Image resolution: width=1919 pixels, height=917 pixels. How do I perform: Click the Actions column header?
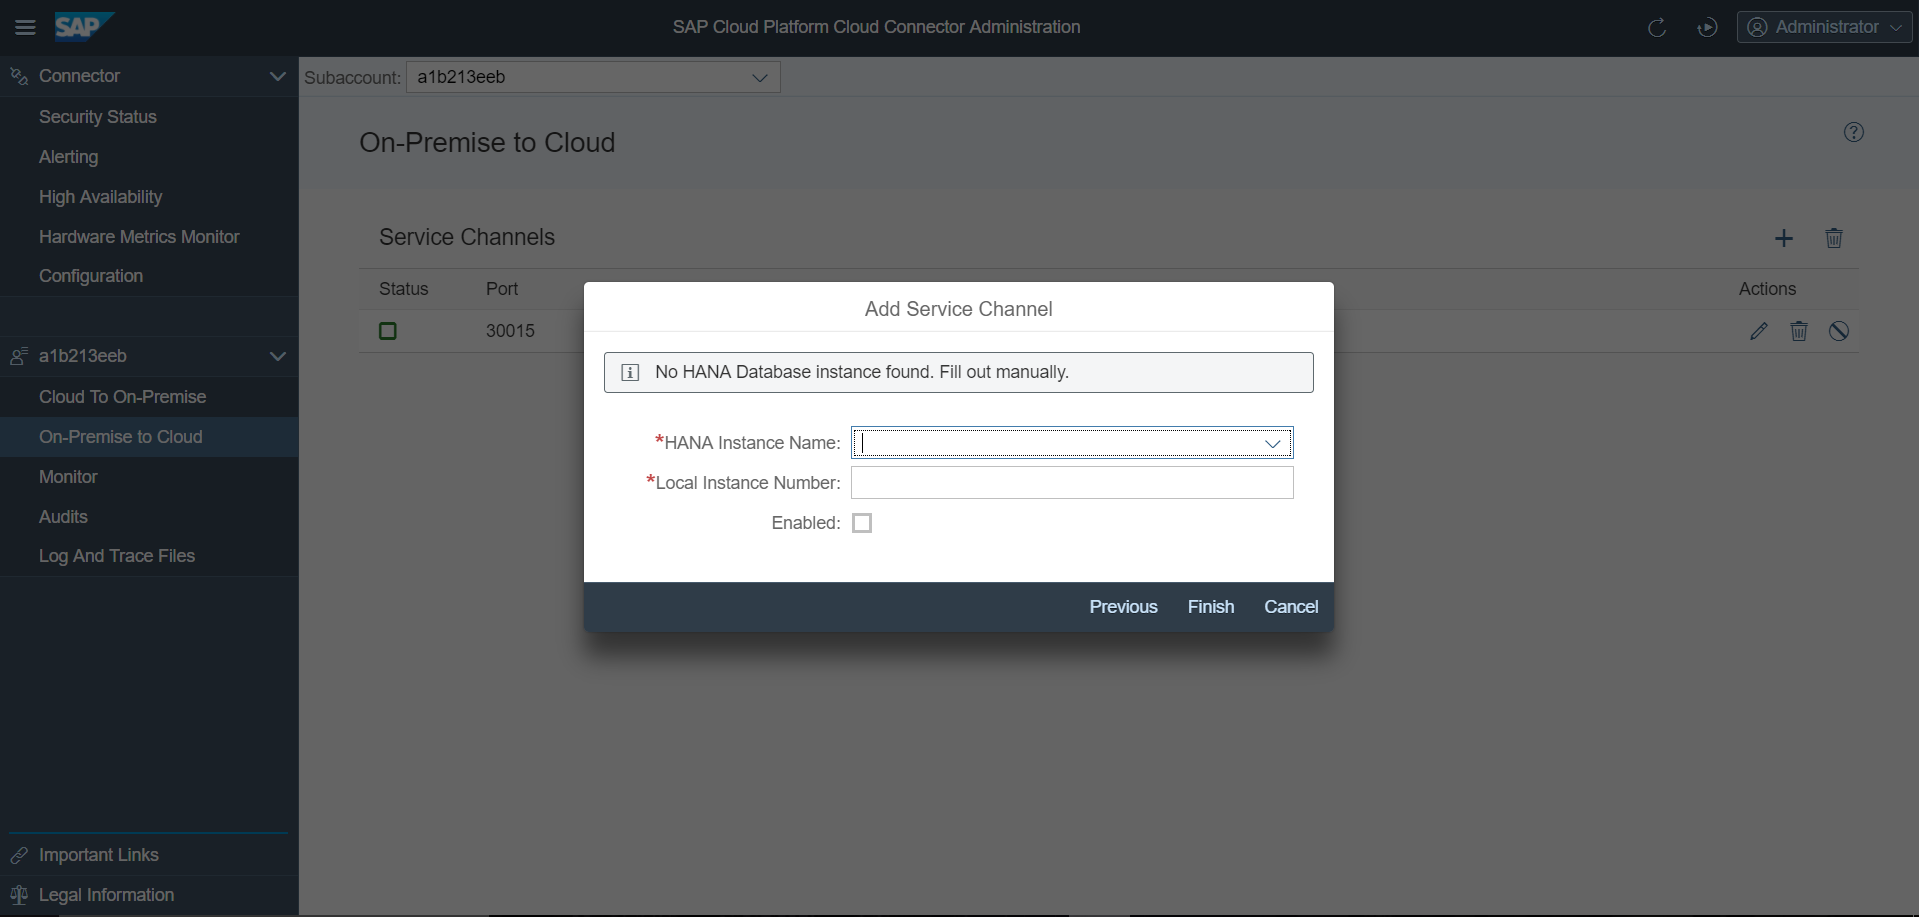coord(1767,289)
